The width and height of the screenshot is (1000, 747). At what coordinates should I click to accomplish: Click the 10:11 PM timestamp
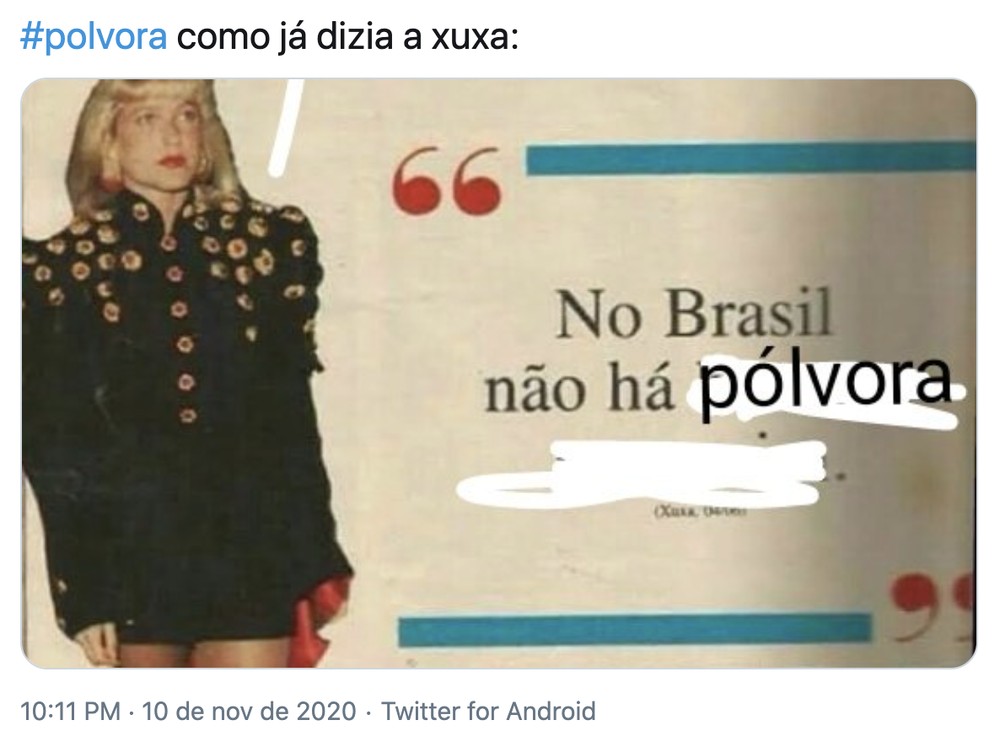click(70, 711)
